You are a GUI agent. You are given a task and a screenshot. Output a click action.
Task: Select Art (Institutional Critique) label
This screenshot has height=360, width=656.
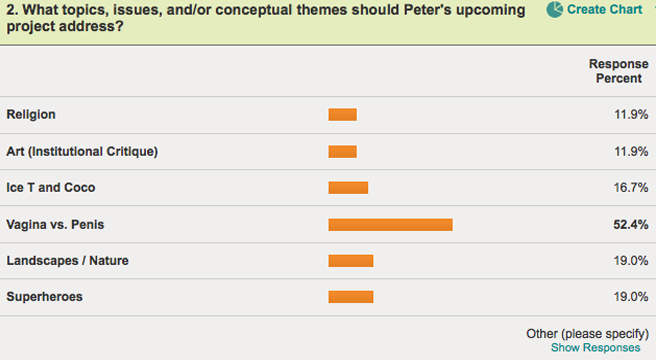pyautogui.click(x=82, y=151)
